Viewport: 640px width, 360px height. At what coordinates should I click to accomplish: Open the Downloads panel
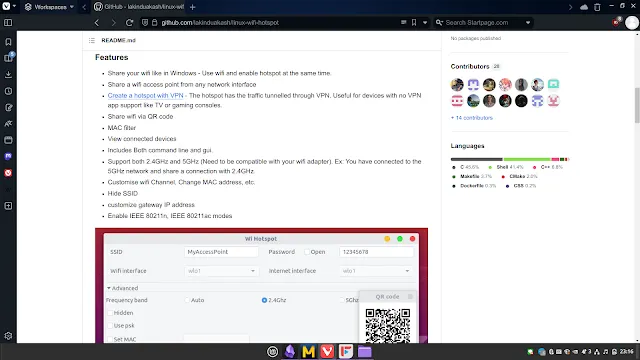(8, 74)
